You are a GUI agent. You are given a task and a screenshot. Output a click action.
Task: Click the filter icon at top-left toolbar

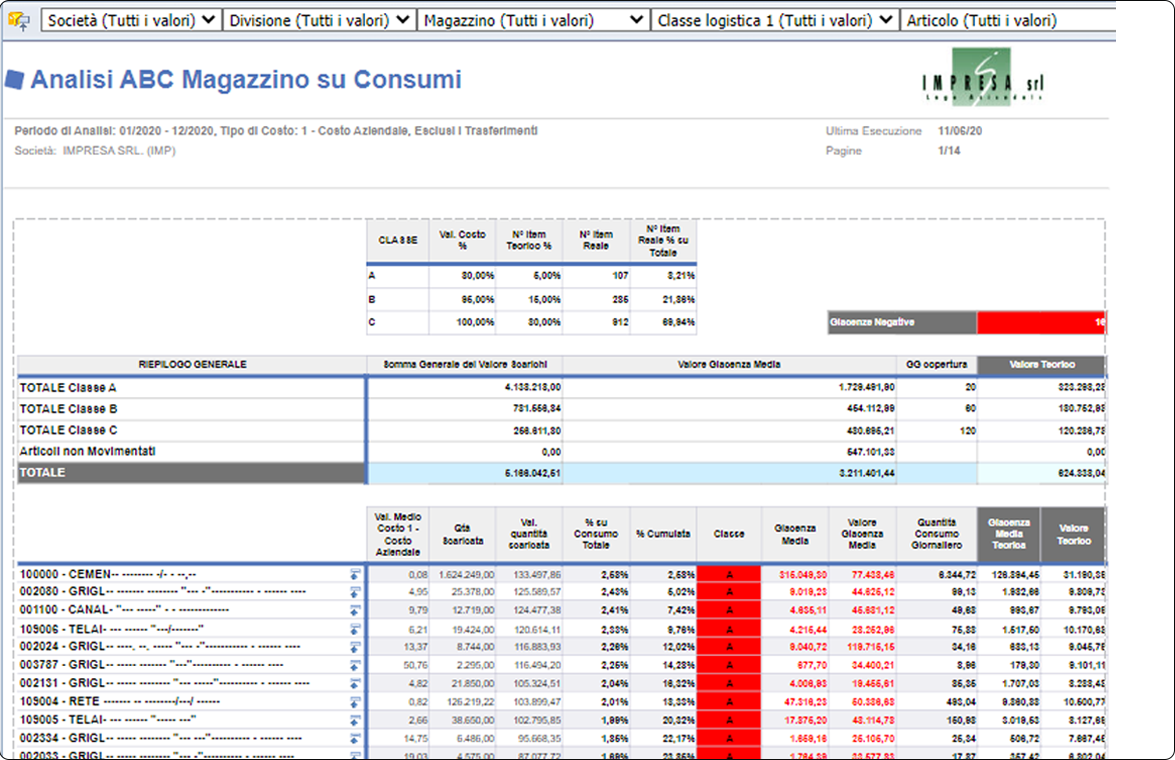pyautogui.click(x=19, y=21)
